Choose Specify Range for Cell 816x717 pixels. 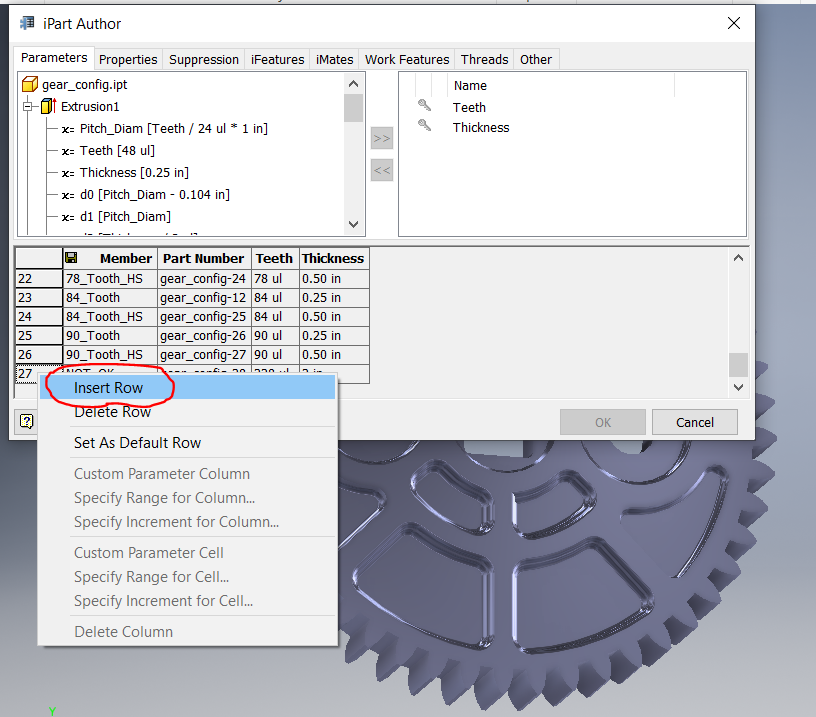click(x=188, y=577)
